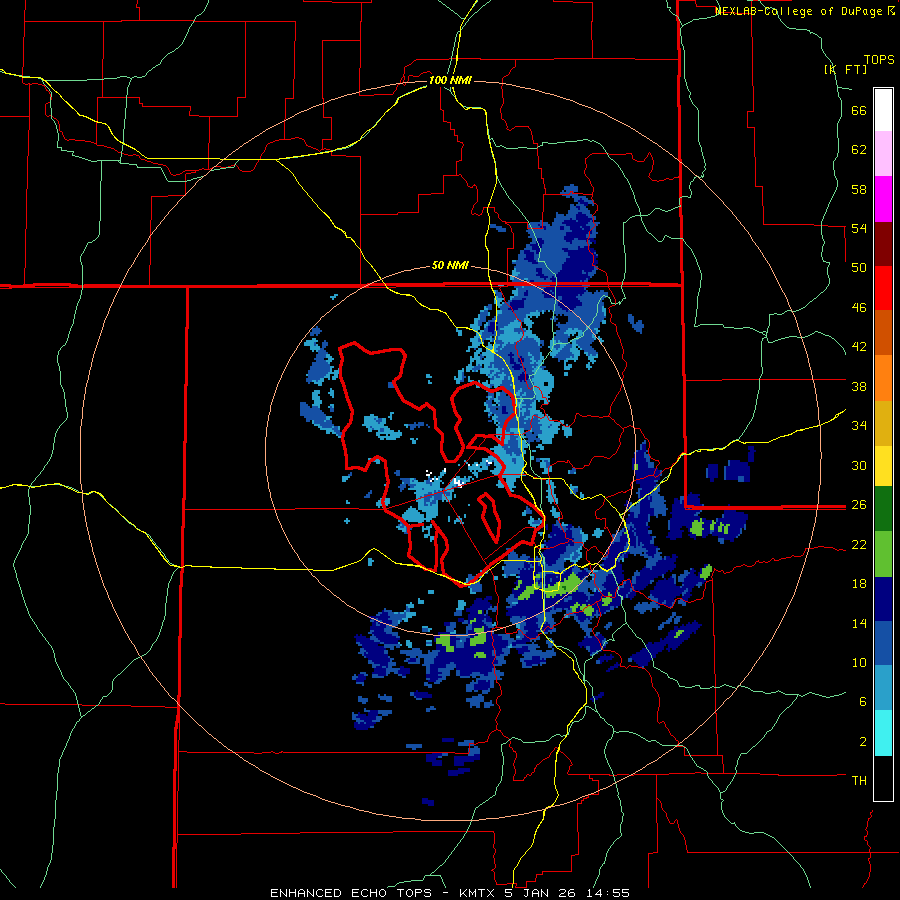The width and height of the screenshot is (900, 900).
Task: Pick the navy swatch between 14 and 18
Action: pyautogui.click(x=883, y=599)
